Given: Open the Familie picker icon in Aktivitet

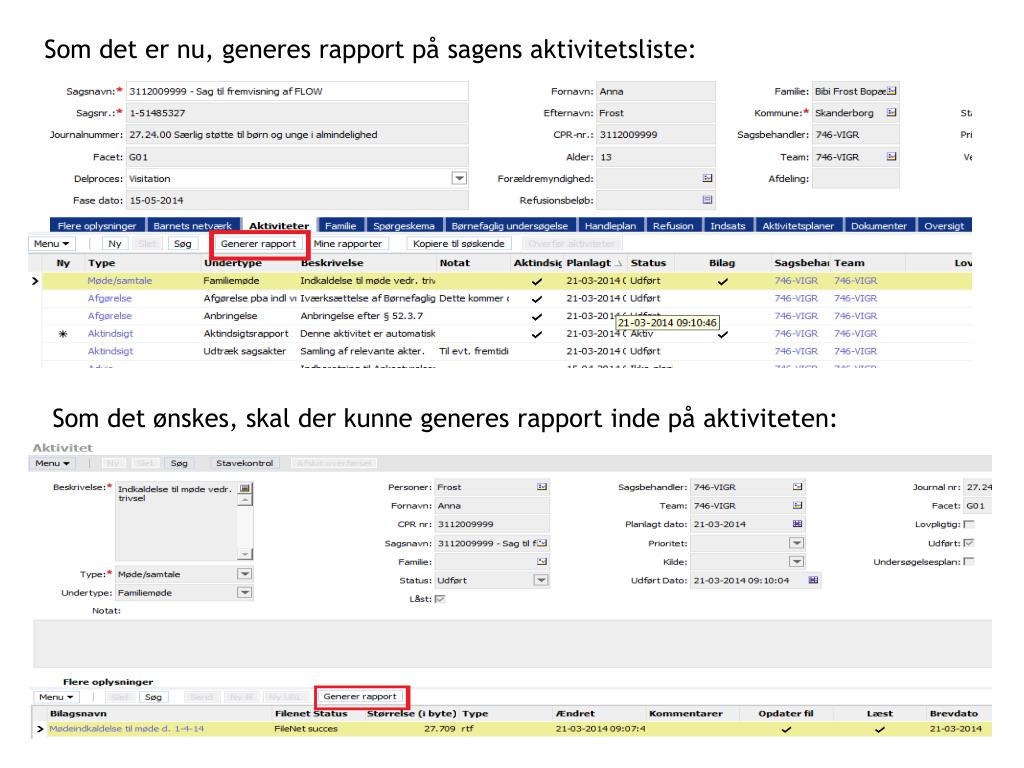Looking at the screenshot, I should [542, 562].
